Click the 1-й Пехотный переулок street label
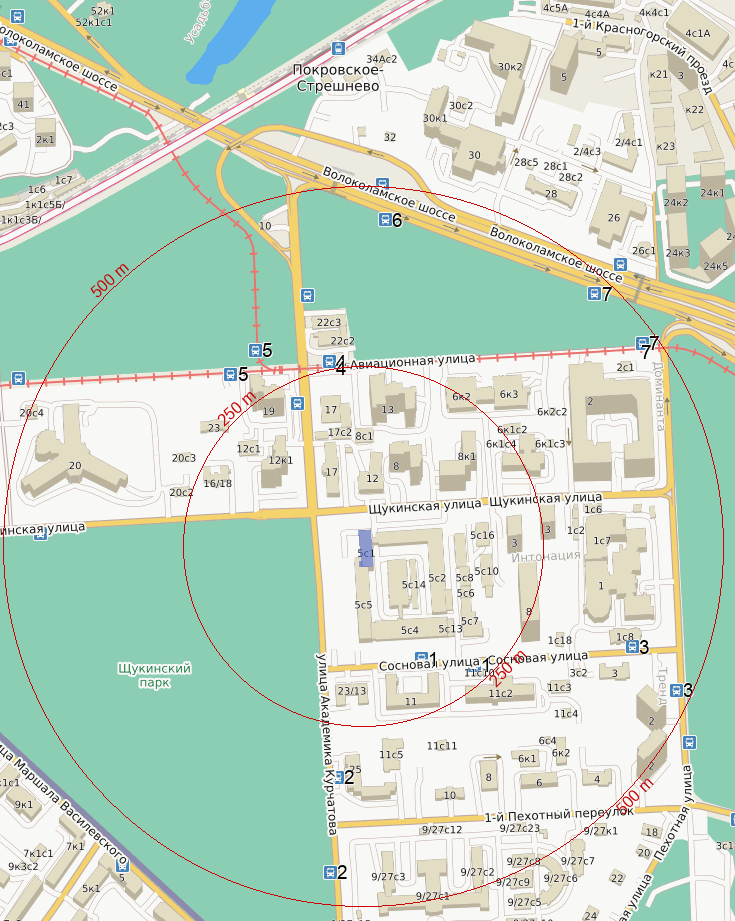Image resolution: width=735 pixels, height=921 pixels. click(x=558, y=812)
